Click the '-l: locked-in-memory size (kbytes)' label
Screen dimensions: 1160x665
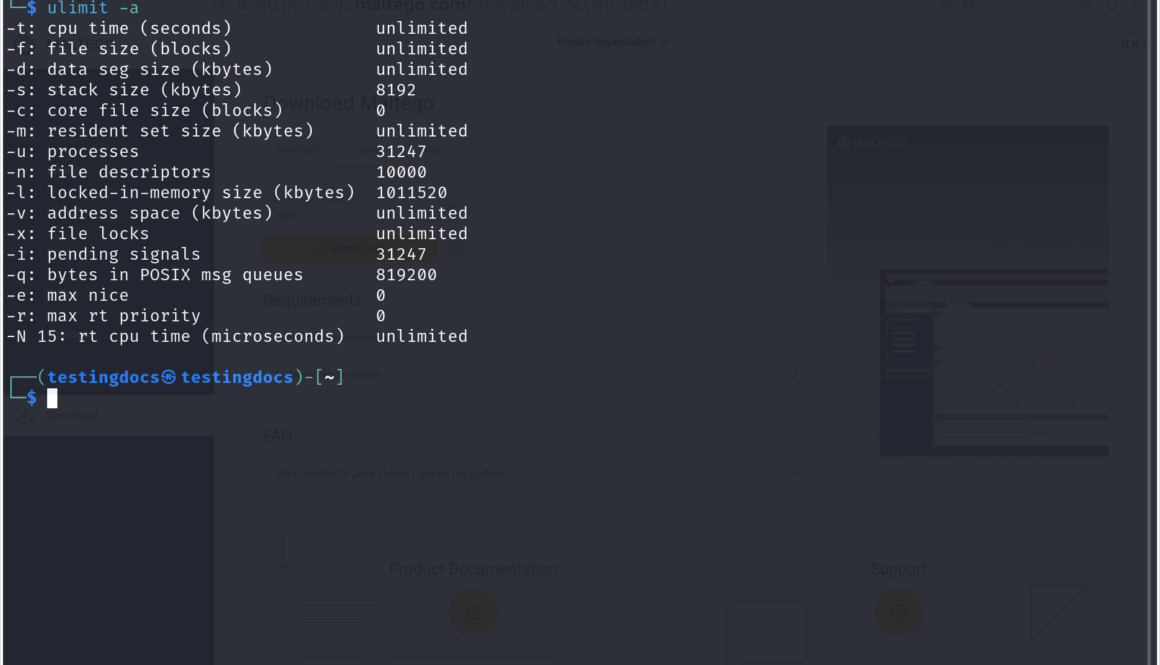[x=181, y=193]
